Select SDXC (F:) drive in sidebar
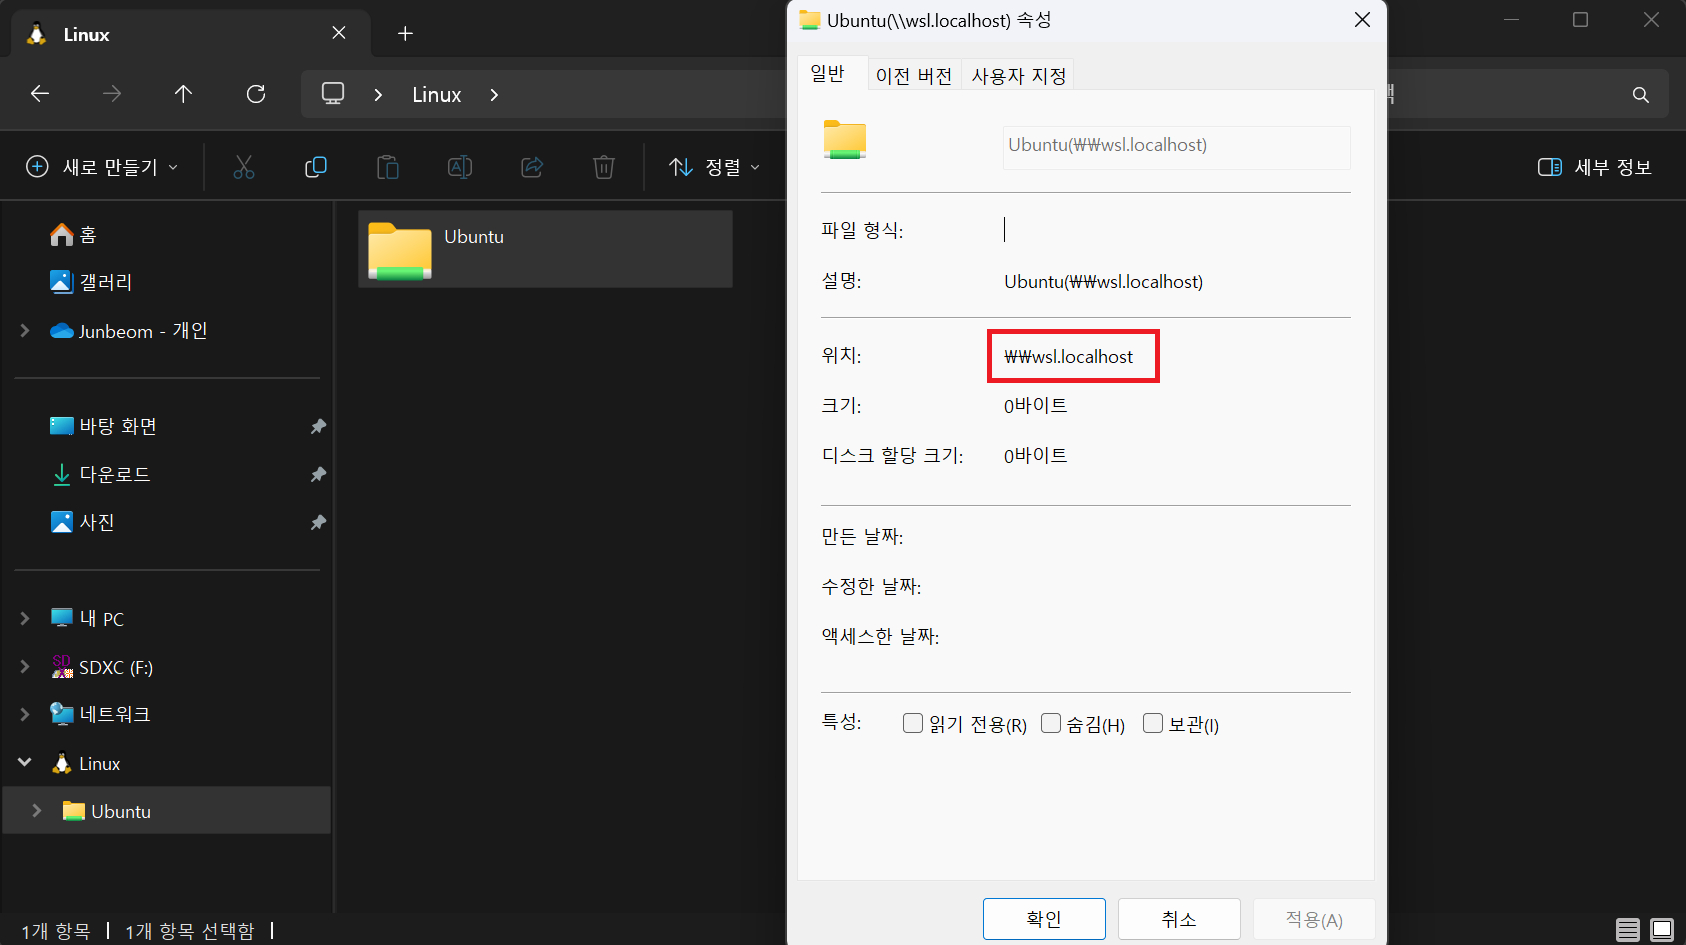Screen dimensions: 1686x945 (102, 667)
